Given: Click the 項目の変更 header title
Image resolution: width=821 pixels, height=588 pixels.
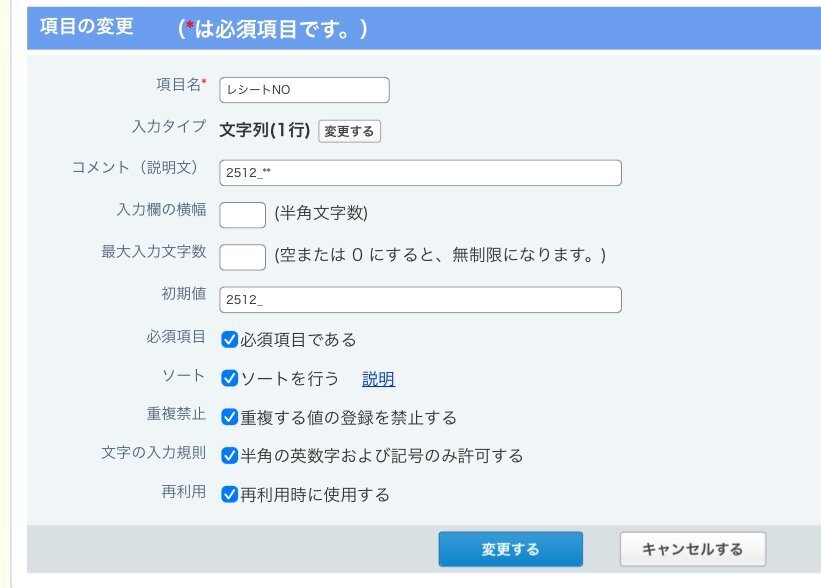Looking at the screenshot, I should pyautogui.click(x=86, y=28).
